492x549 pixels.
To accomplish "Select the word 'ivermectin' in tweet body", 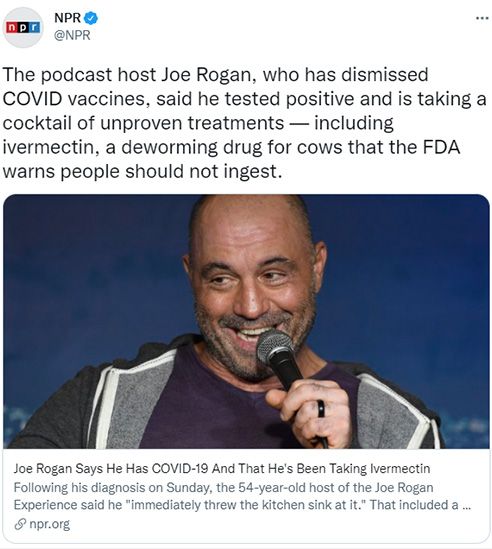I will point(49,147).
